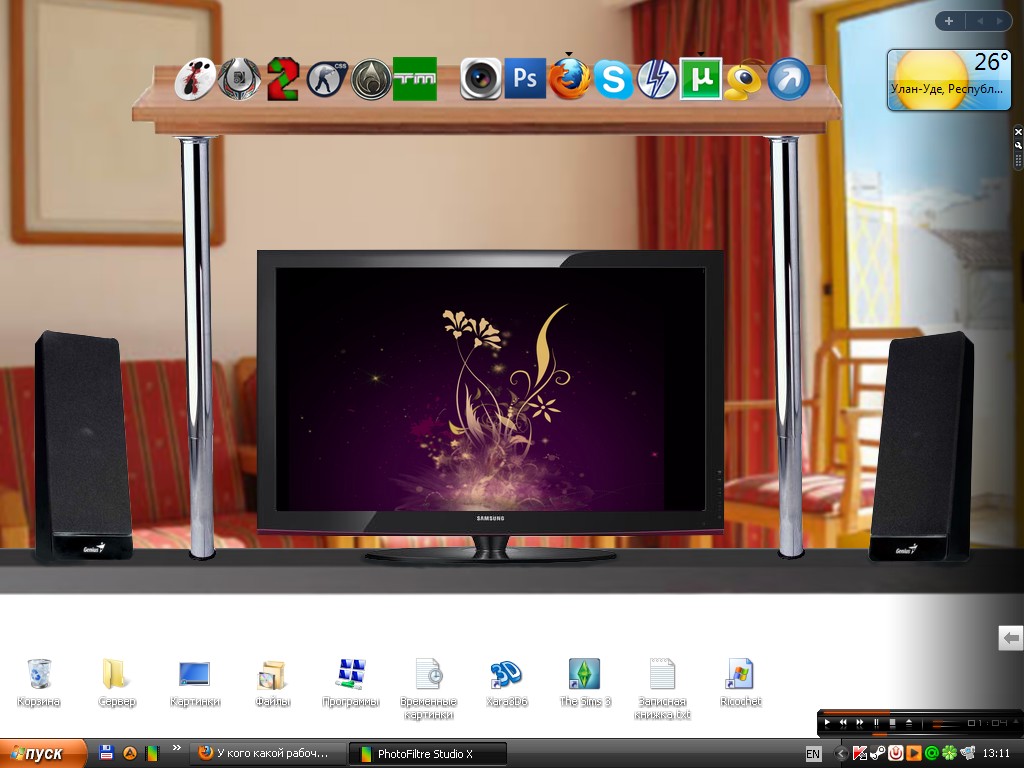Screen dimensions: 1024x768
Task: Click the Steam tray icon
Action: pyautogui.click(x=877, y=753)
